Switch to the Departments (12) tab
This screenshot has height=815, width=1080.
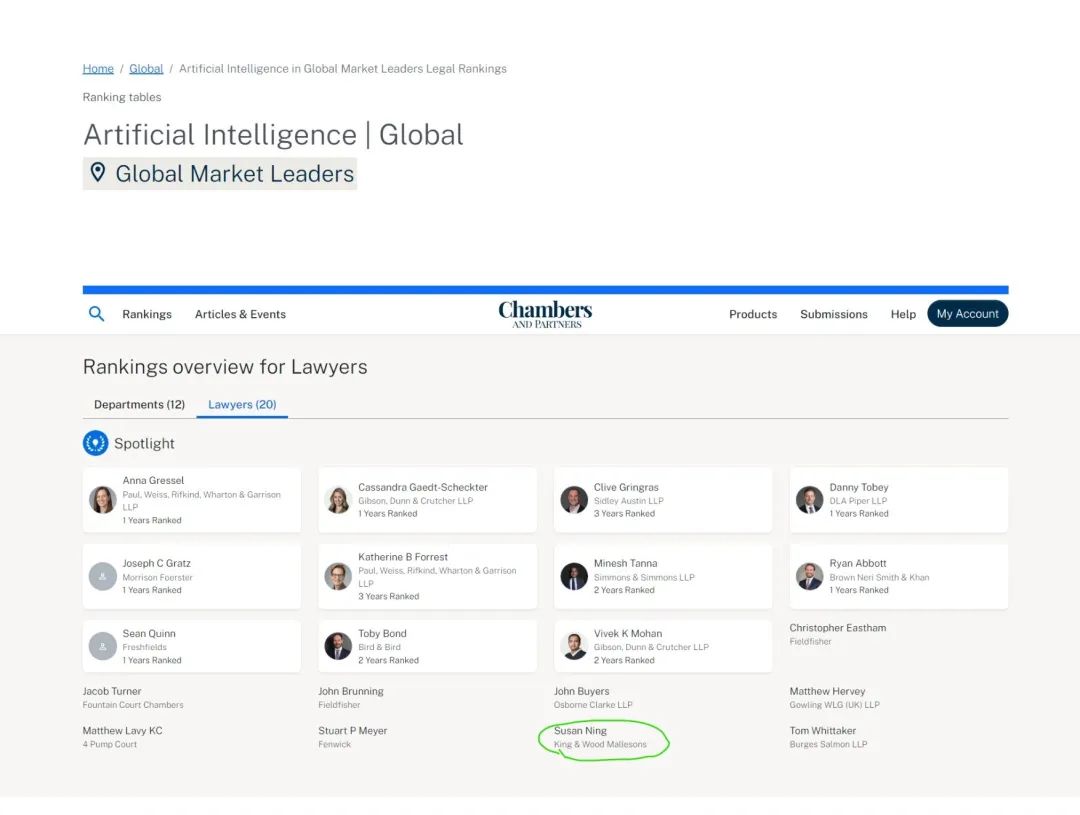[139, 404]
